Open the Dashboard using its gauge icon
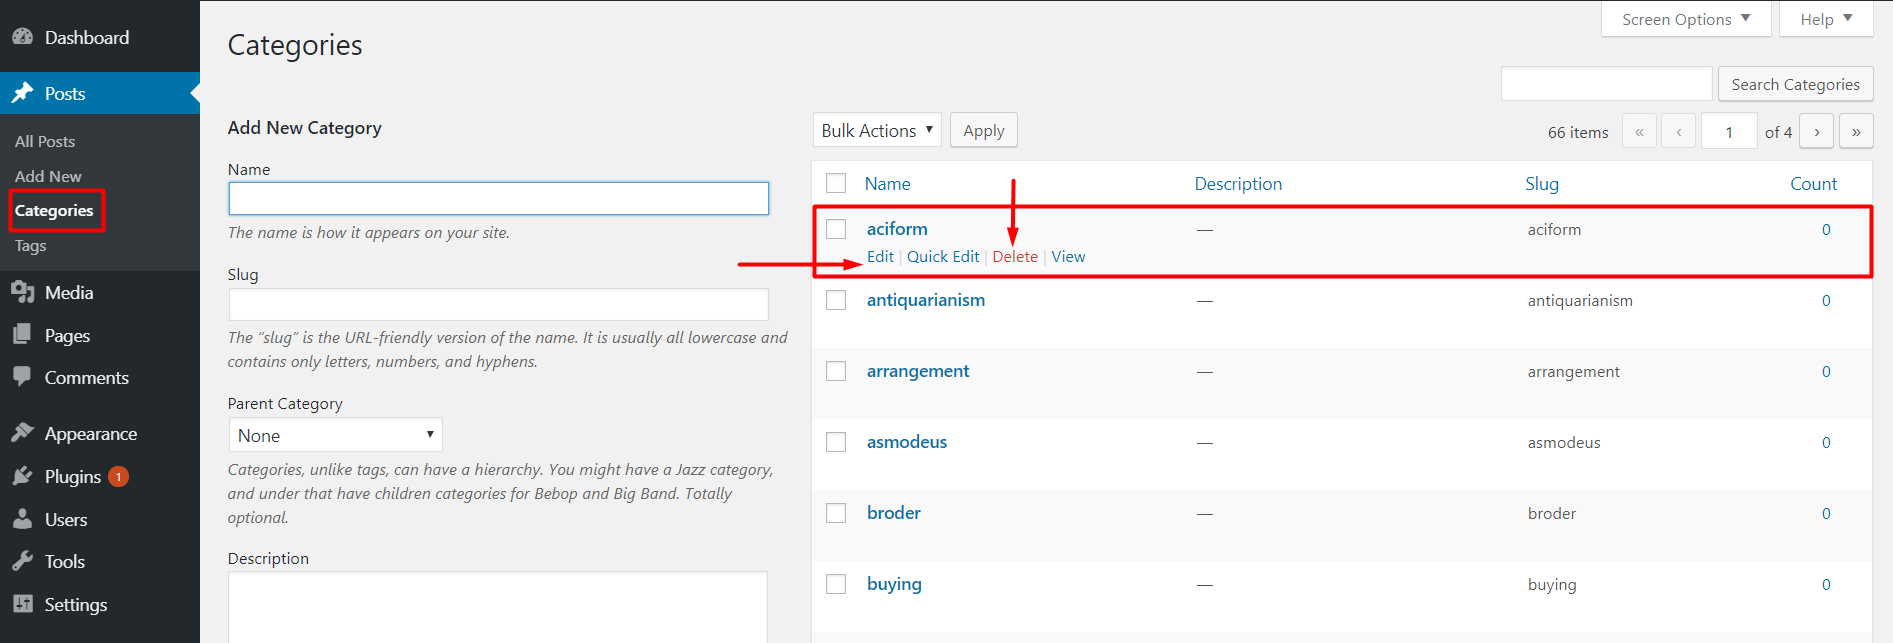 click(22, 36)
